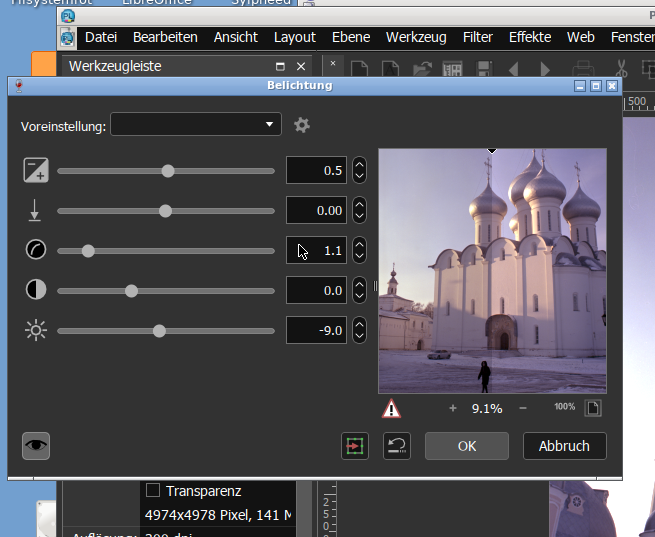Set preview zoom to 100%
Image resolution: width=655 pixels, height=537 pixels.
point(564,407)
